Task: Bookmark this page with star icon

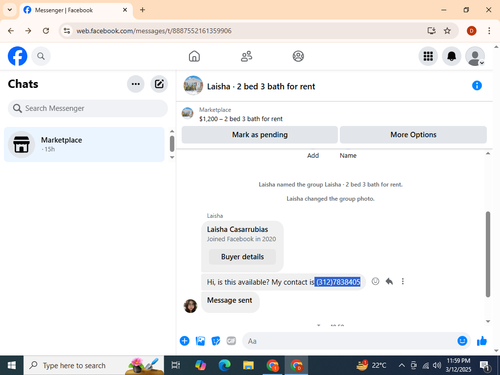Action: (447, 31)
